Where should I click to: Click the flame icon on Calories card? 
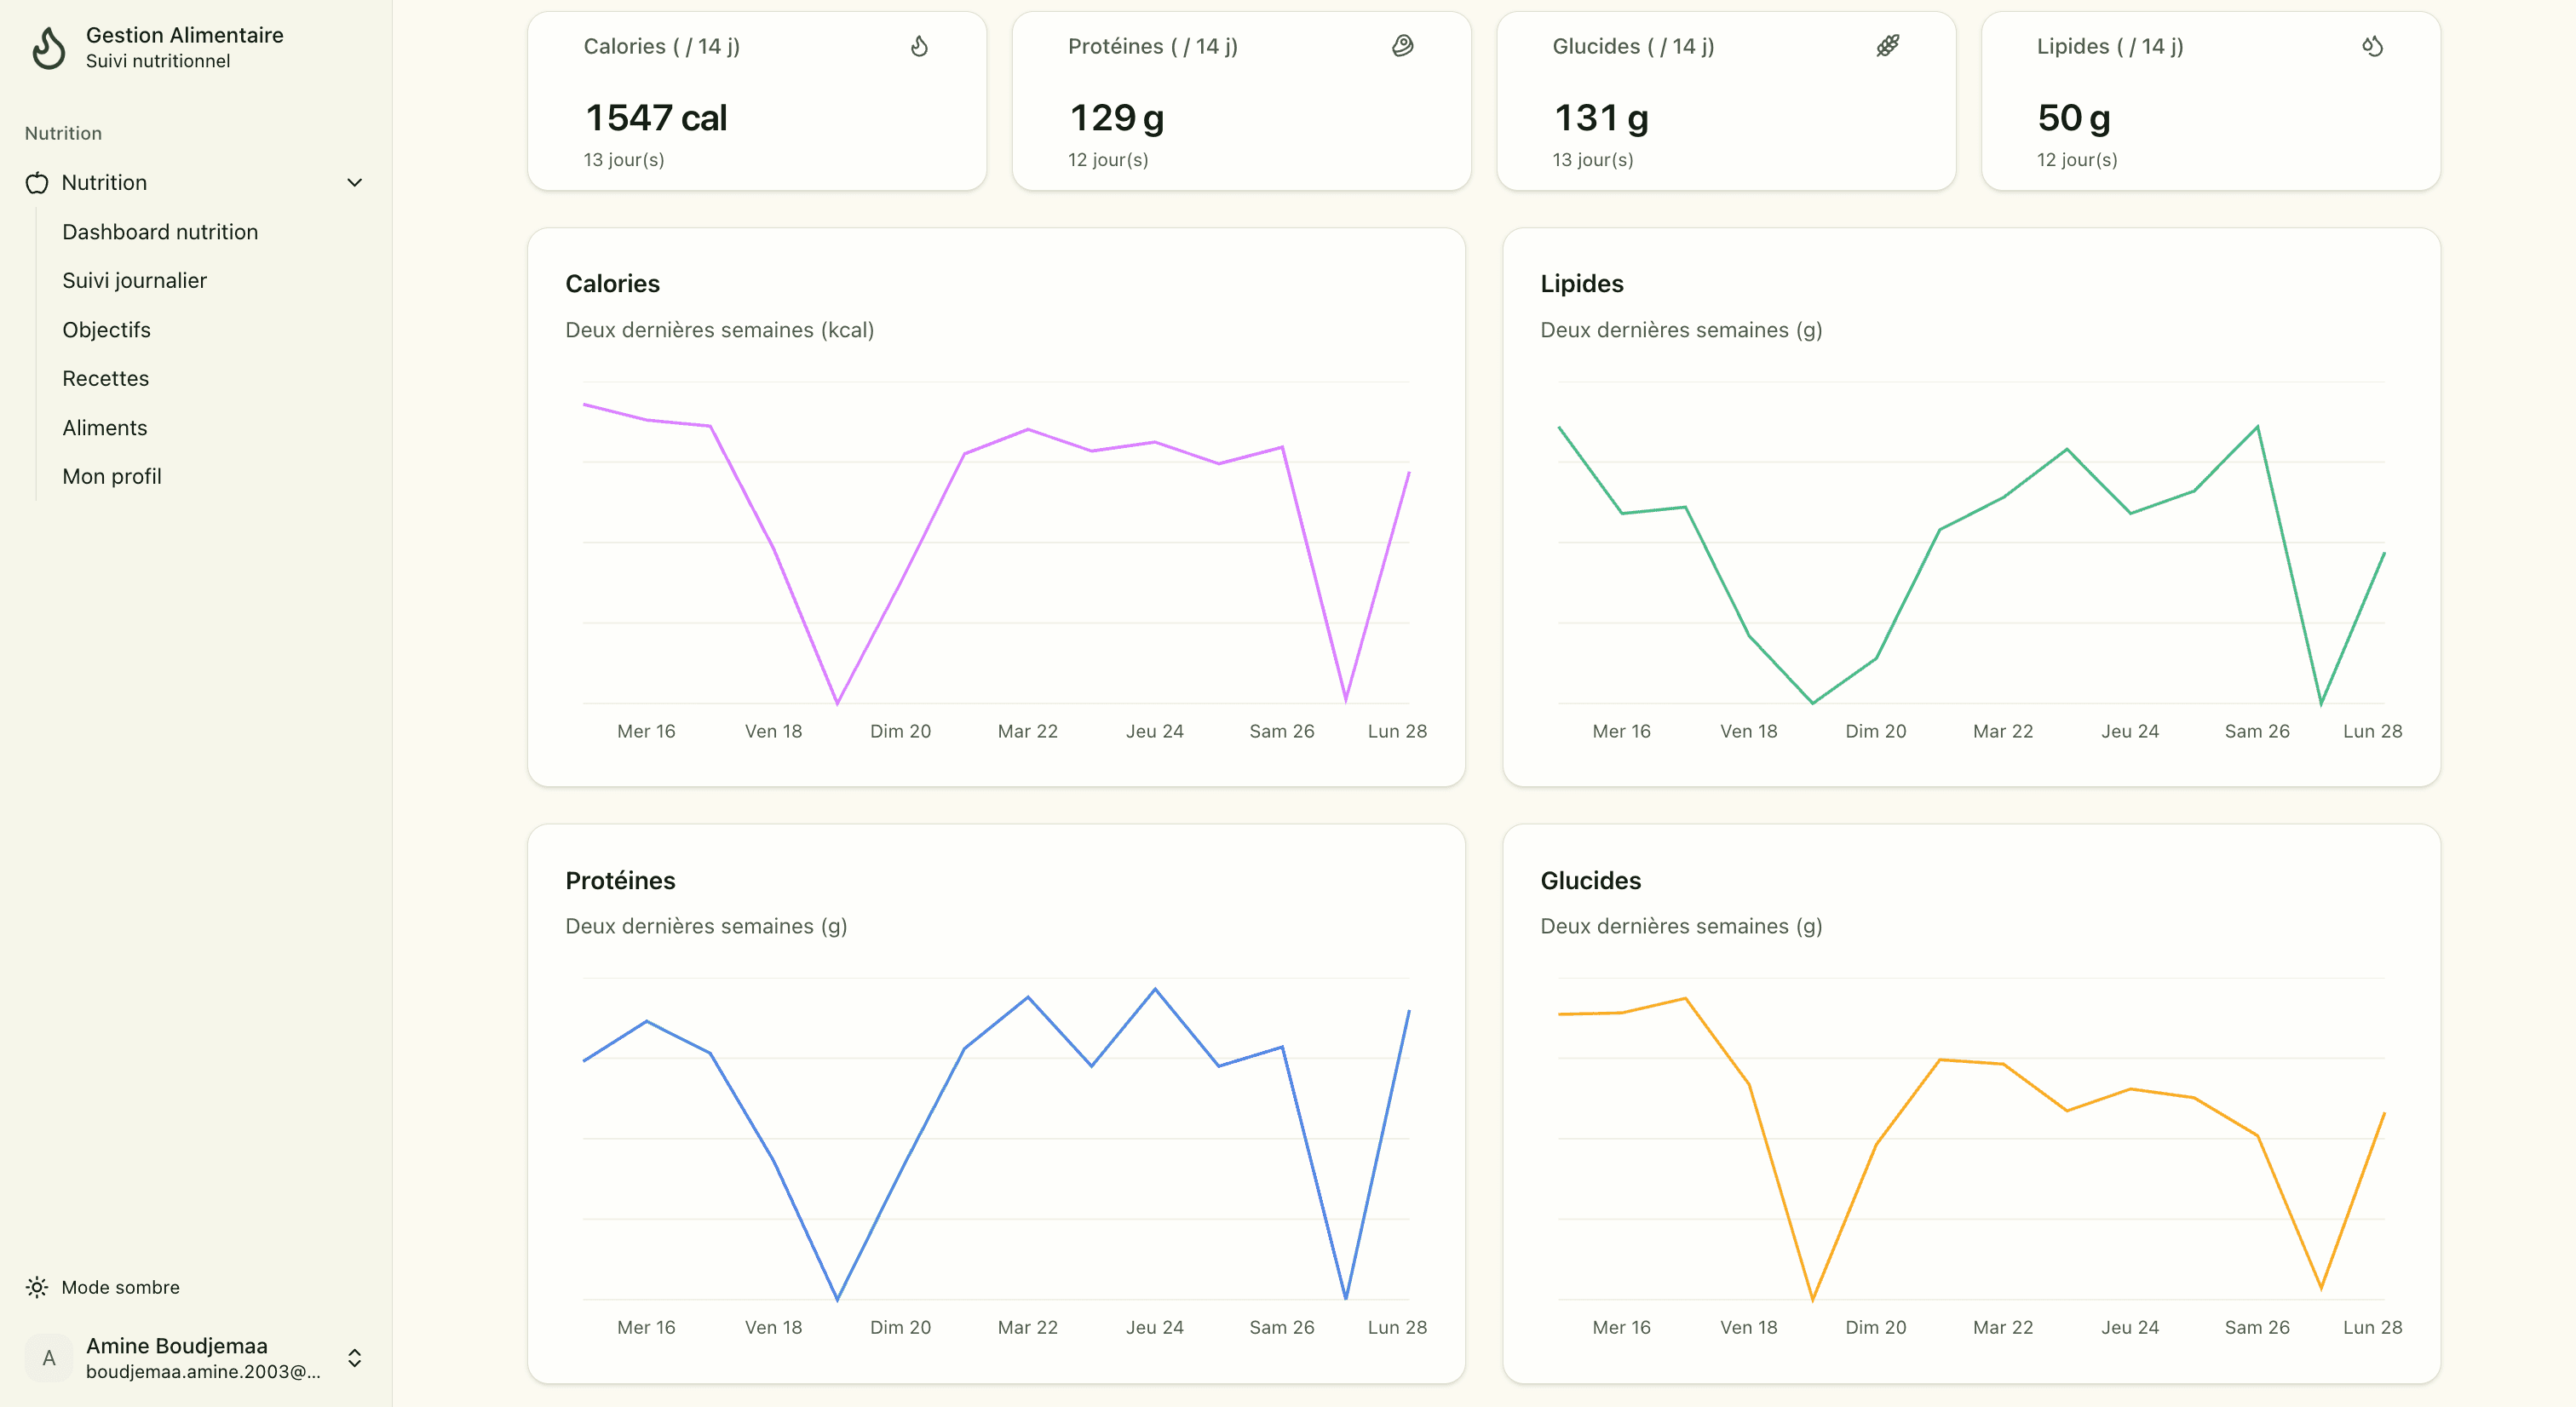(919, 46)
